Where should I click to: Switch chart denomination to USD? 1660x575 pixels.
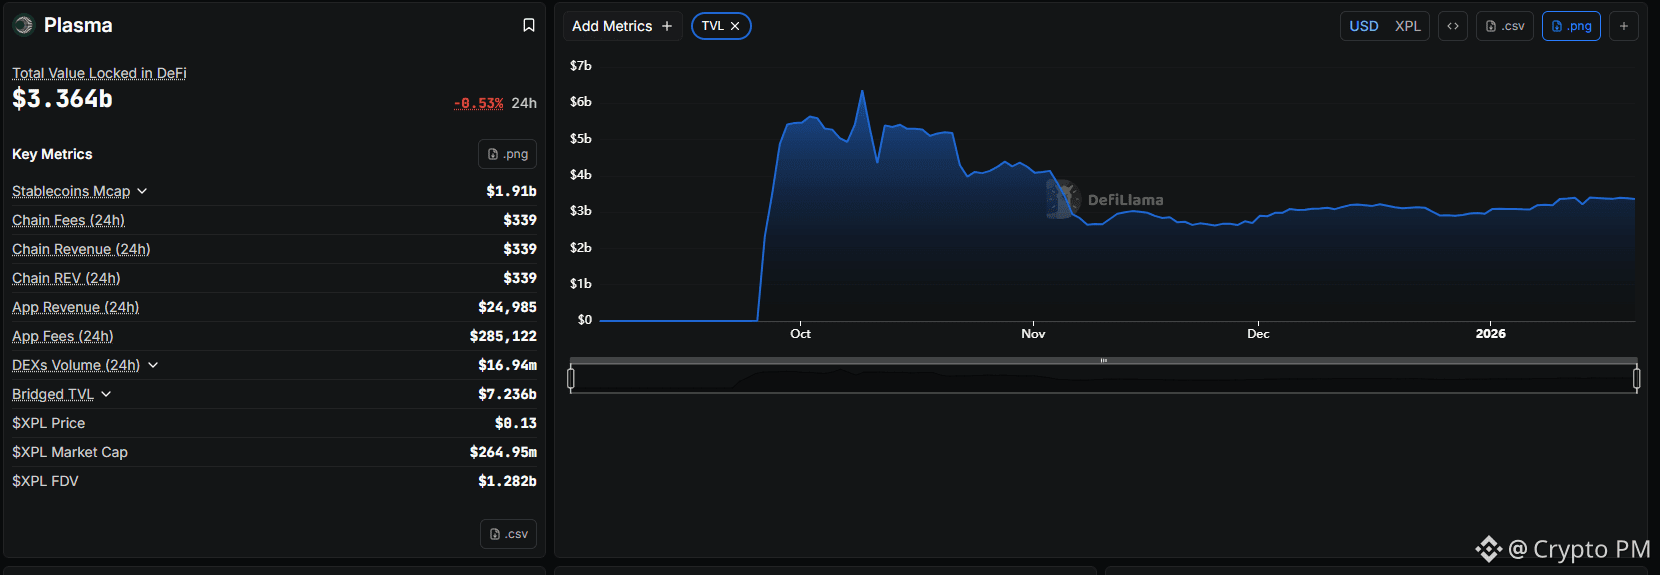pyautogui.click(x=1364, y=26)
